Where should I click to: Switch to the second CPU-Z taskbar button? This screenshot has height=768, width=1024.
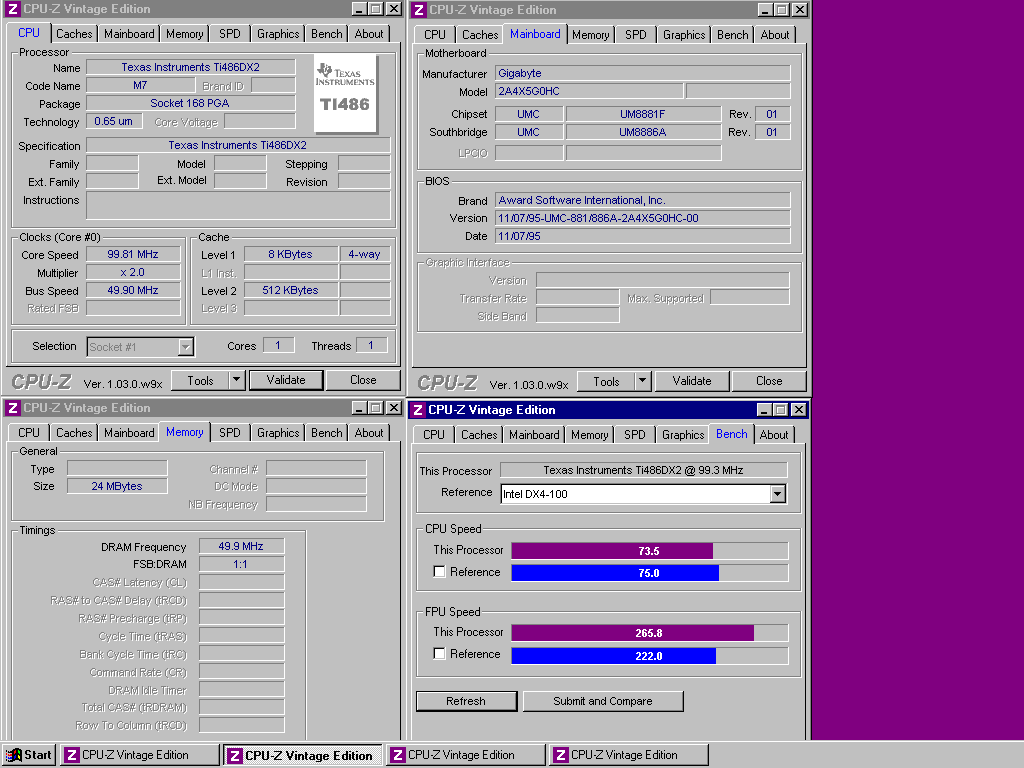[x=303, y=756]
